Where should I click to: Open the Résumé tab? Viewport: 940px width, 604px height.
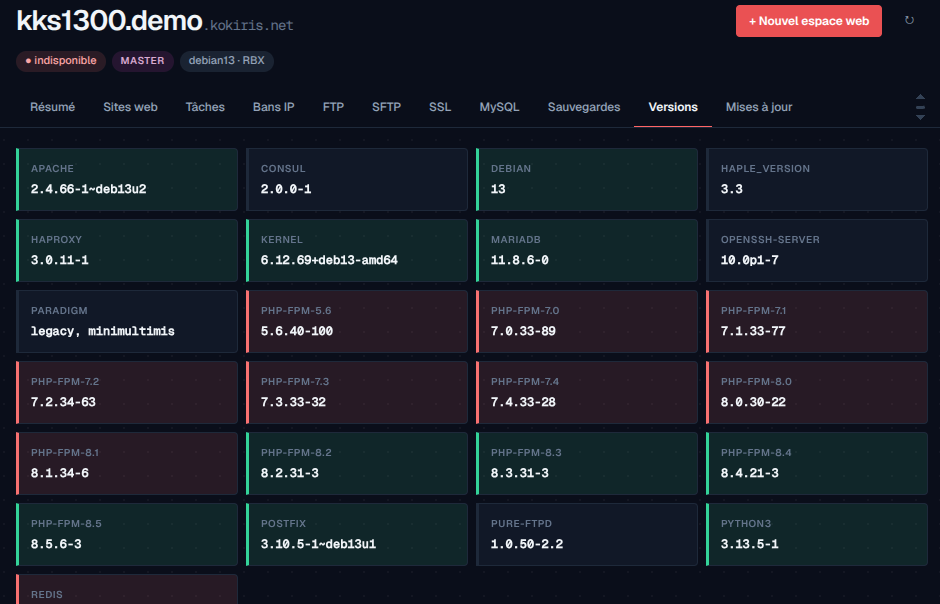coord(53,107)
